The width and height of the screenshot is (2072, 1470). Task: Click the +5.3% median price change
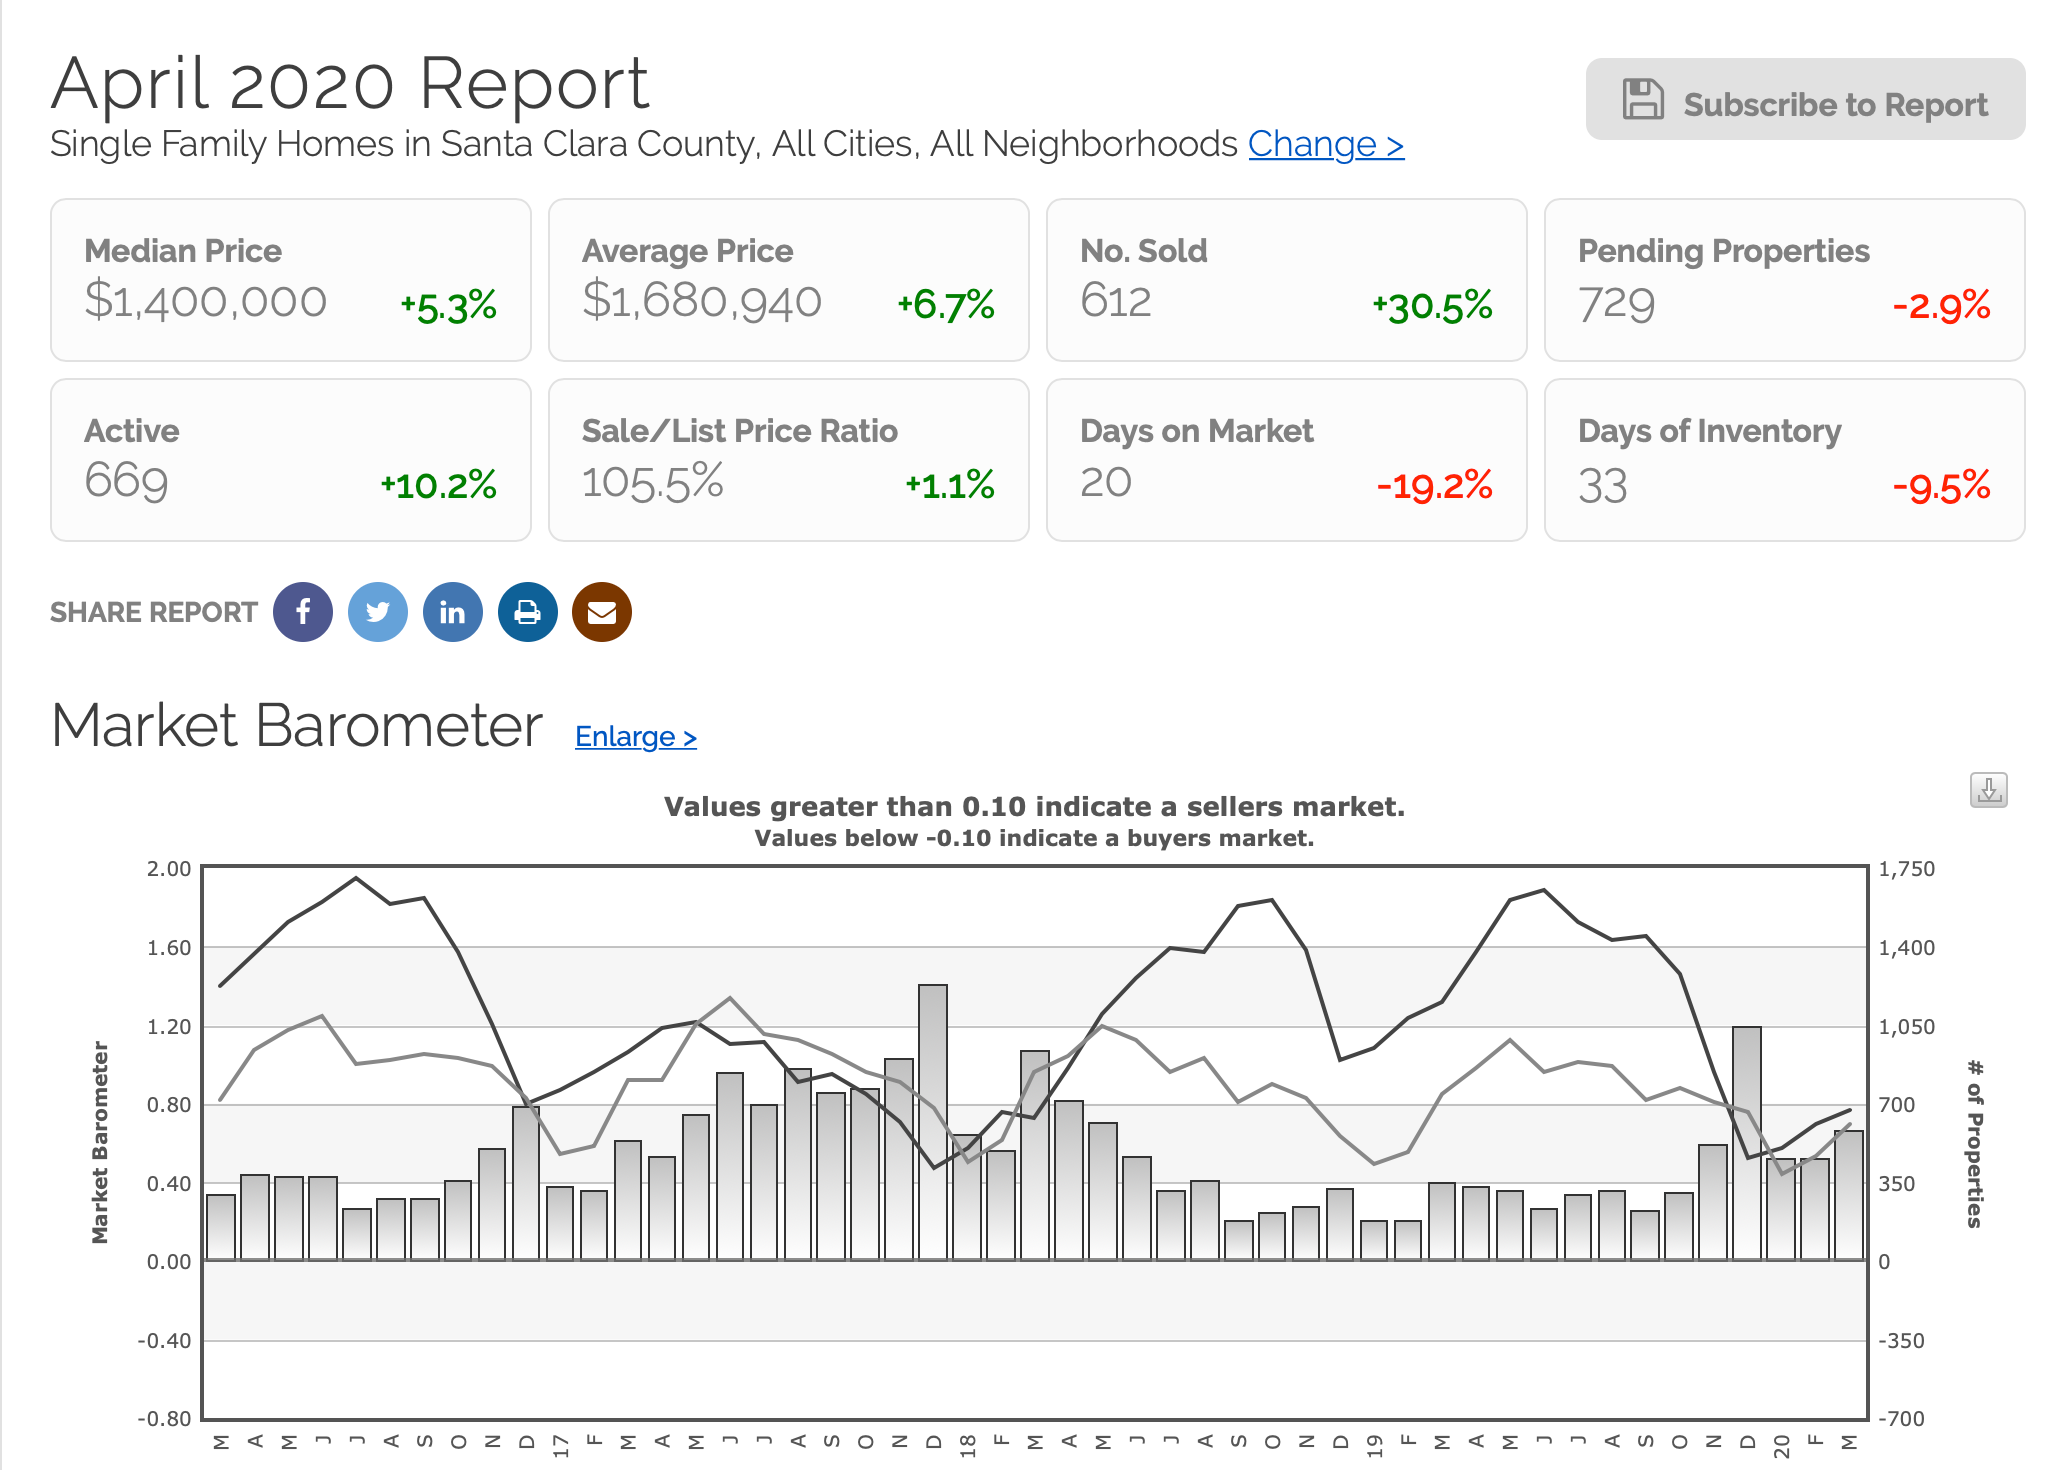[448, 306]
